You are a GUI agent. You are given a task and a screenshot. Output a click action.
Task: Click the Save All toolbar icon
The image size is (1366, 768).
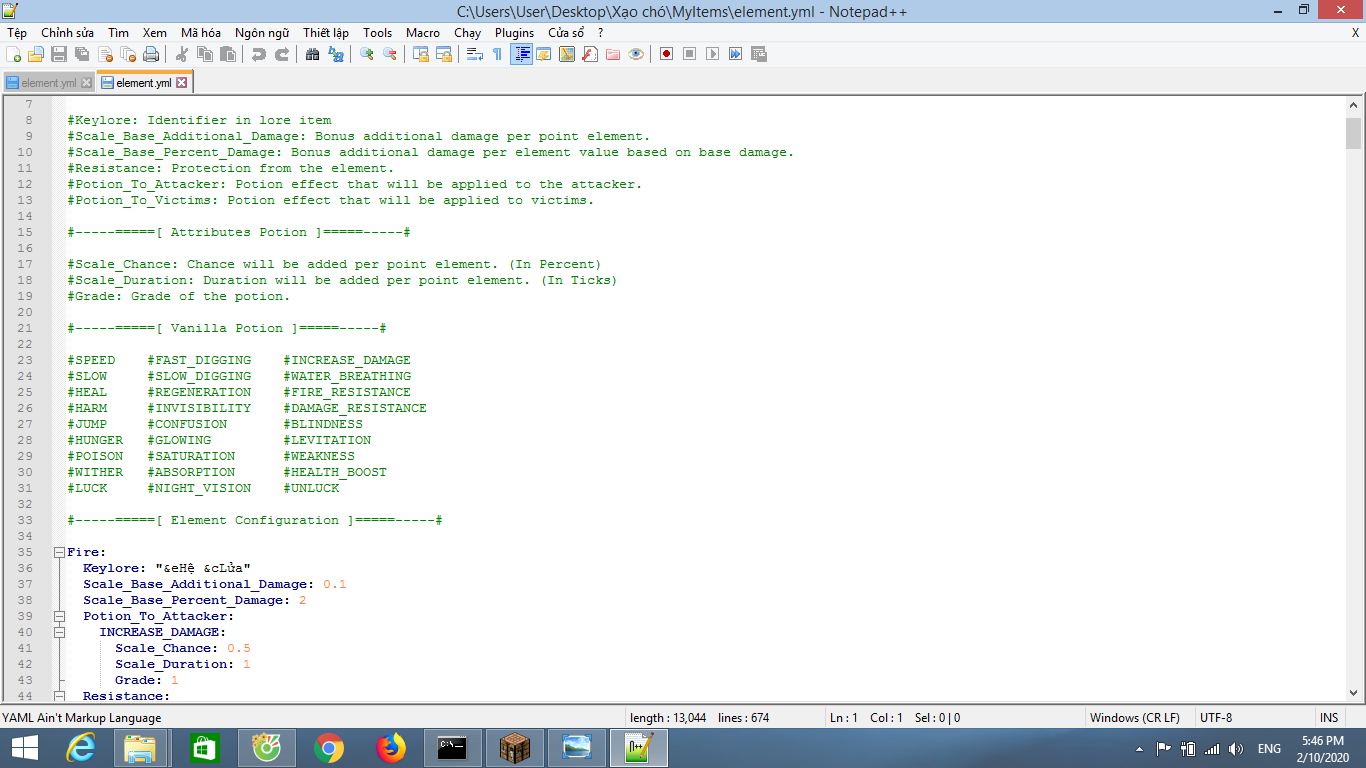[82, 54]
